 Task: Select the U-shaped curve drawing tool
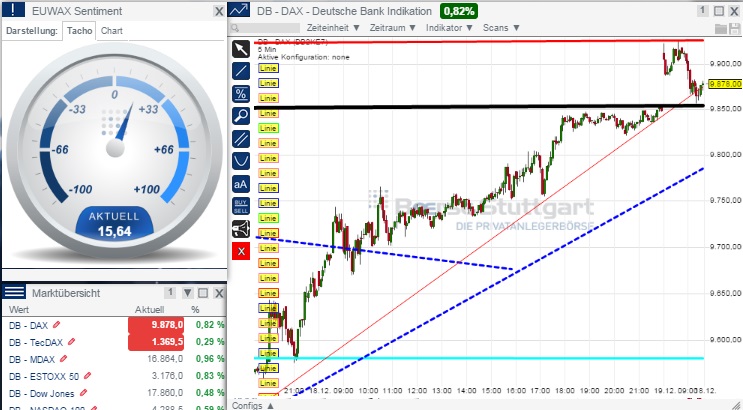(x=241, y=161)
